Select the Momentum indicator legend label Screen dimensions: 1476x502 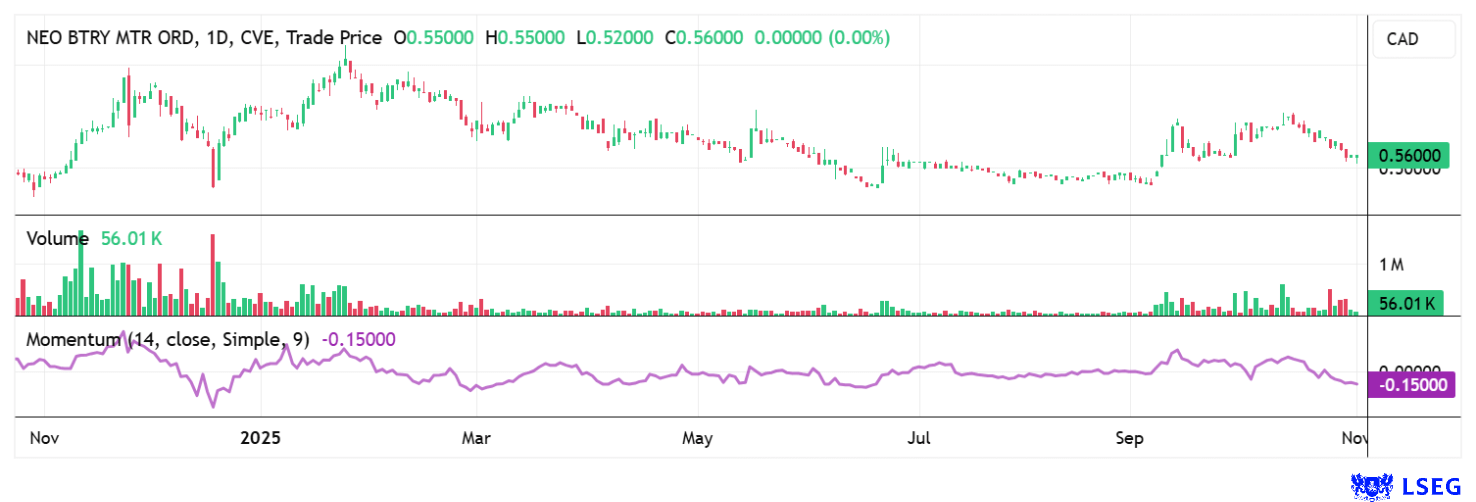coord(167,339)
